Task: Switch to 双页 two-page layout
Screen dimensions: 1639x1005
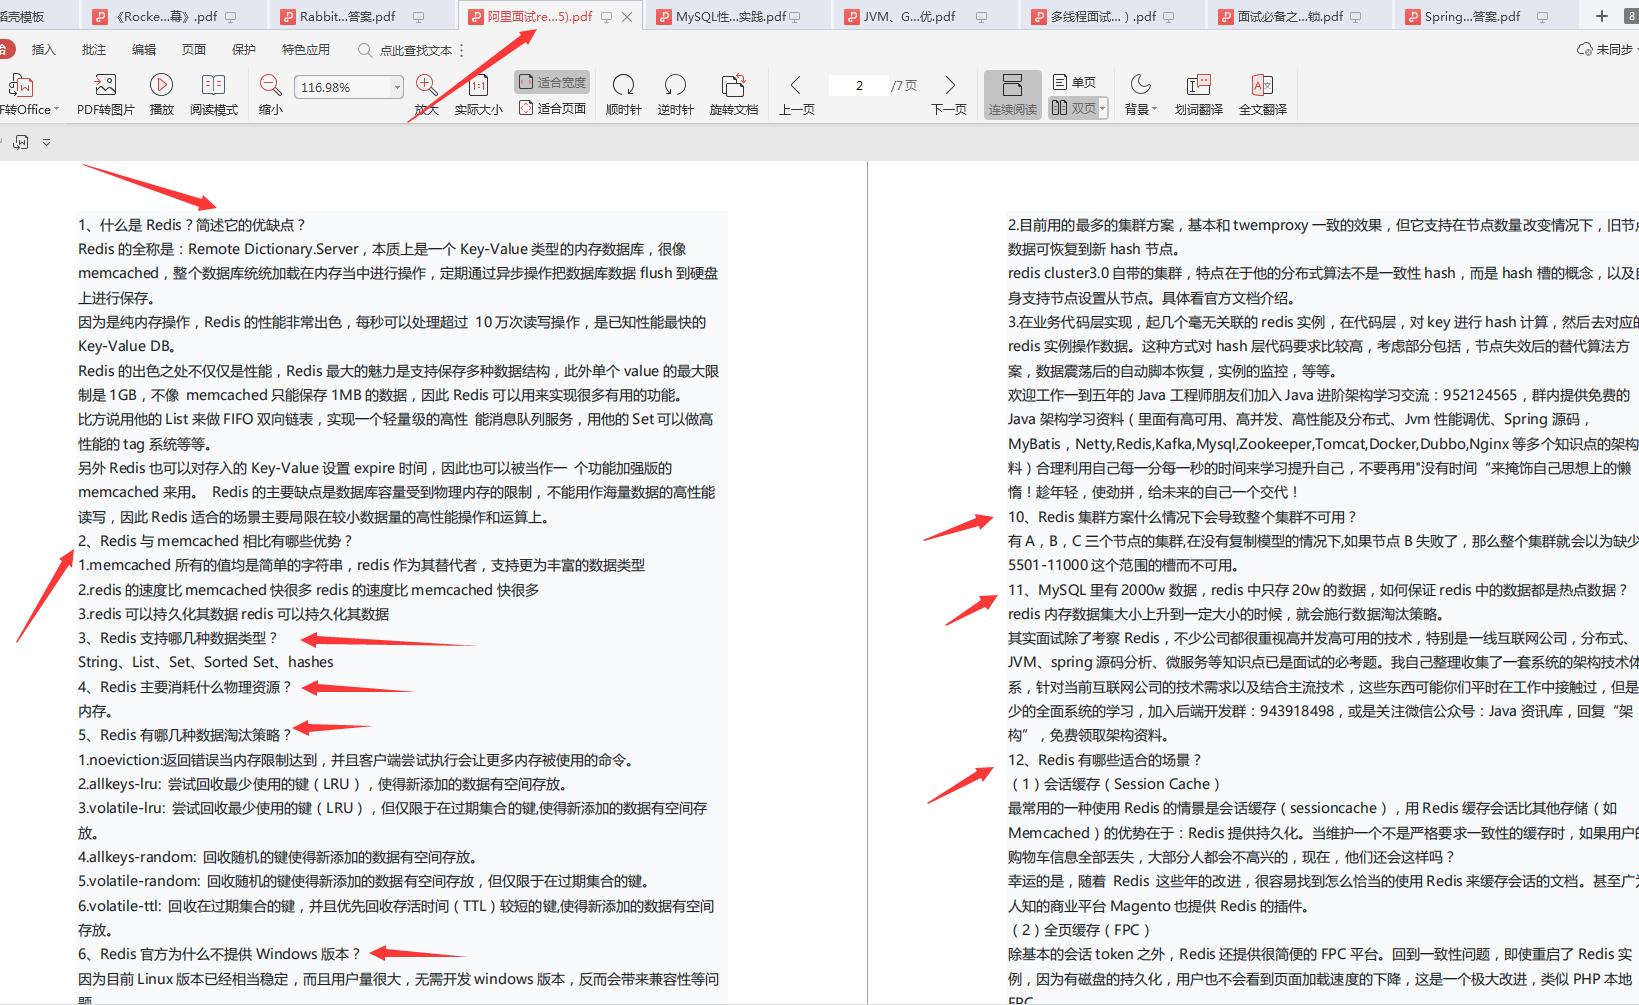Action: click(1073, 108)
